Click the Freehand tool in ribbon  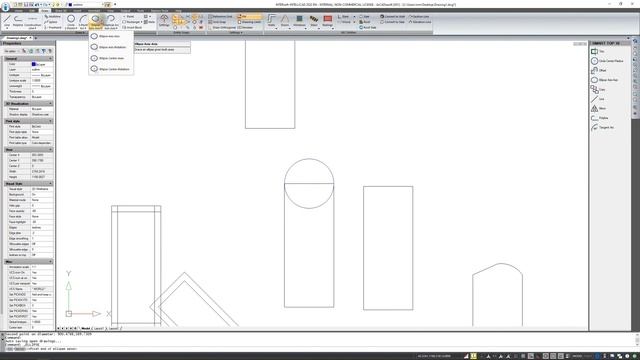(x=53, y=27)
